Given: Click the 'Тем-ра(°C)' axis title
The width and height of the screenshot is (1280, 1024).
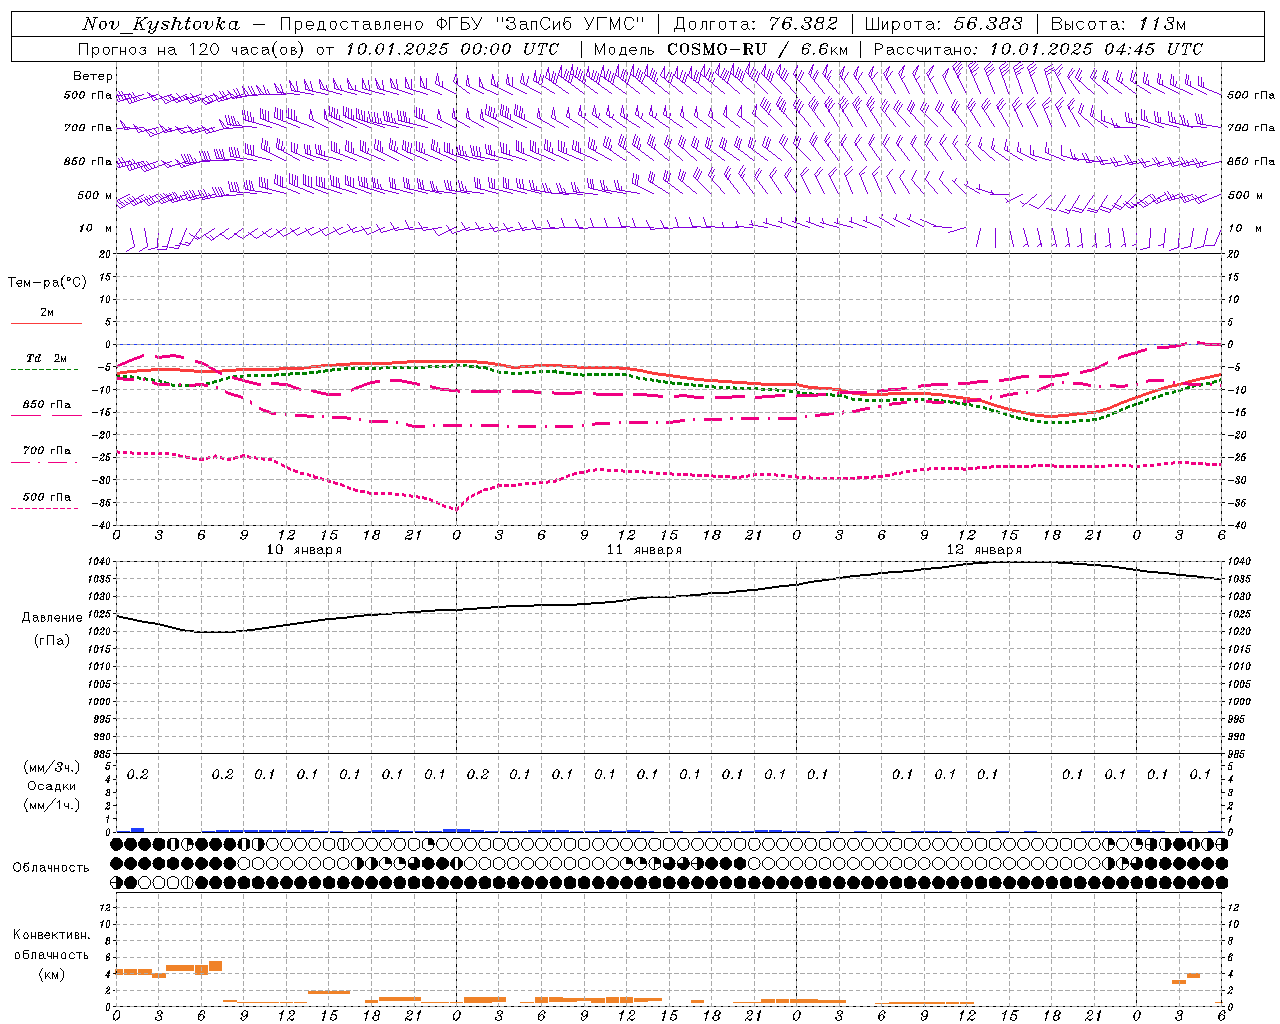Looking at the screenshot, I should point(47,283).
